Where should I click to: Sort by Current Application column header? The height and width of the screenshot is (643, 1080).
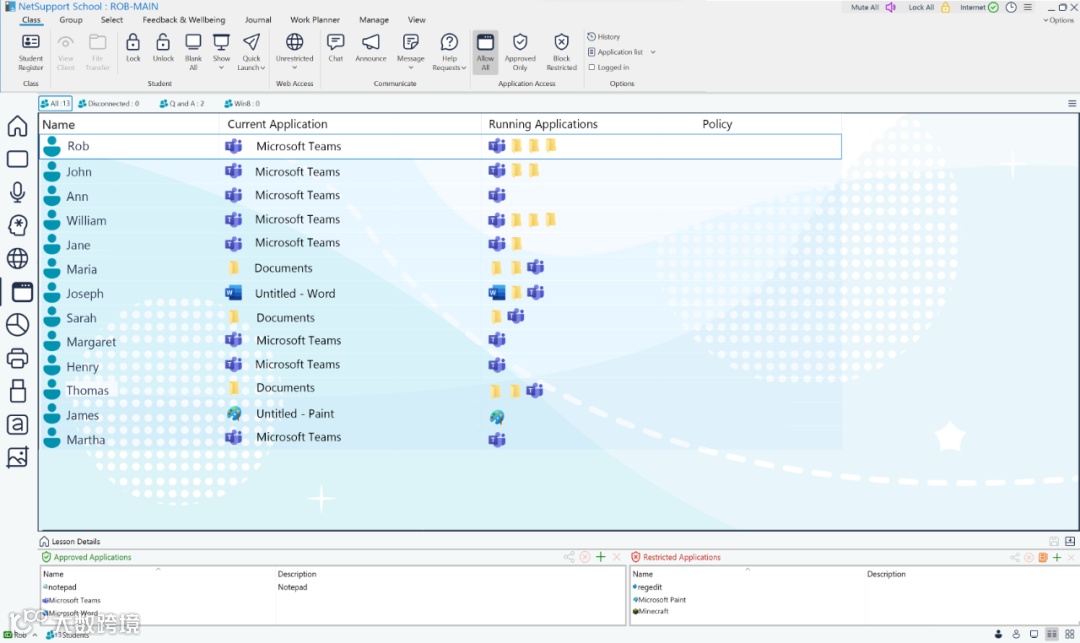[277, 124]
